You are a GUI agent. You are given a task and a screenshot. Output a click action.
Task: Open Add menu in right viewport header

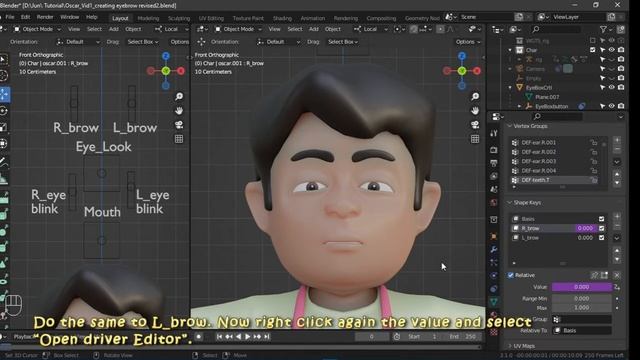[x=313, y=29]
